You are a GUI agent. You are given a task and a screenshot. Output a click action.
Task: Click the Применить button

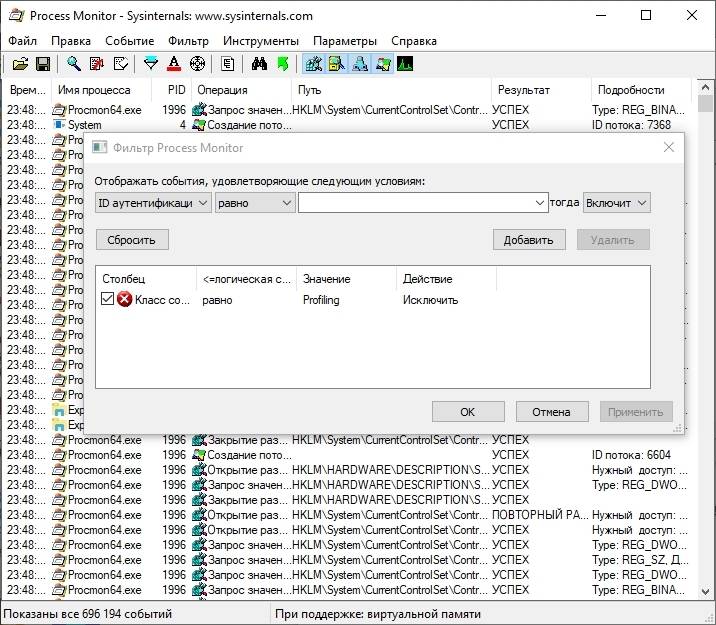click(x=636, y=412)
